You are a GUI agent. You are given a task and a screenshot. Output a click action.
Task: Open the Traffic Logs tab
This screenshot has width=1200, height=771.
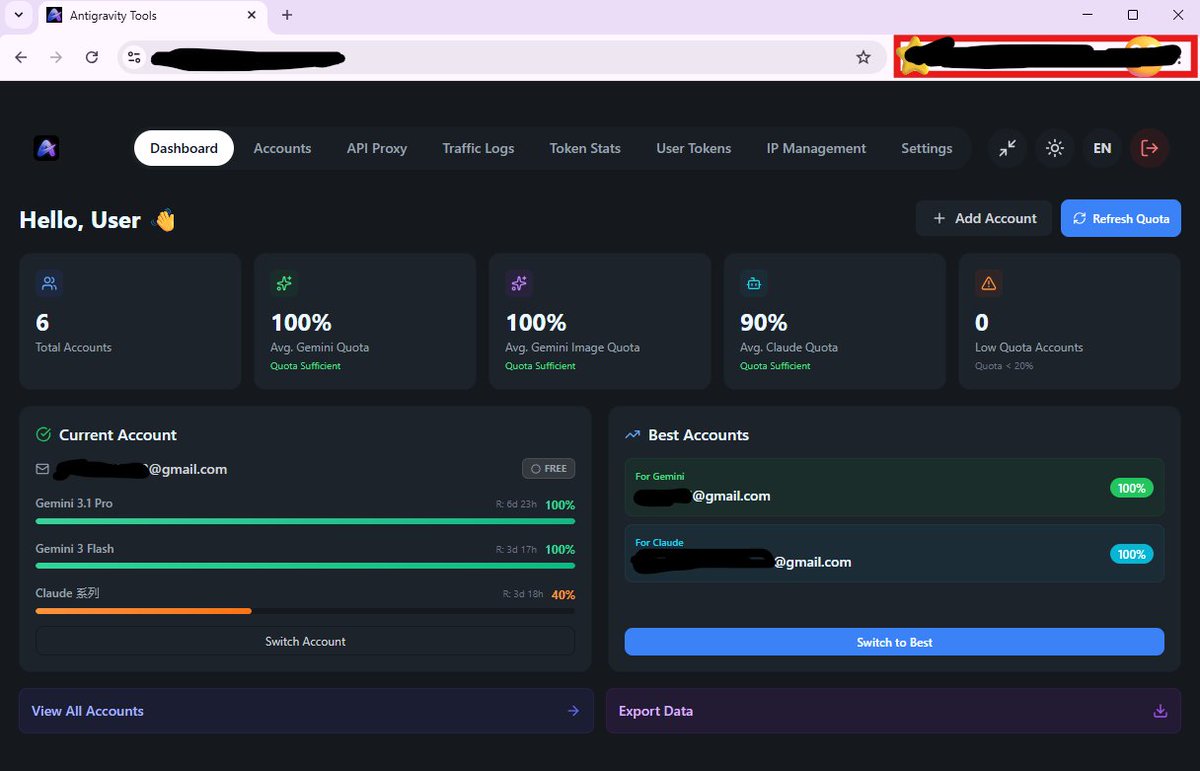pyautogui.click(x=478, y=148)
